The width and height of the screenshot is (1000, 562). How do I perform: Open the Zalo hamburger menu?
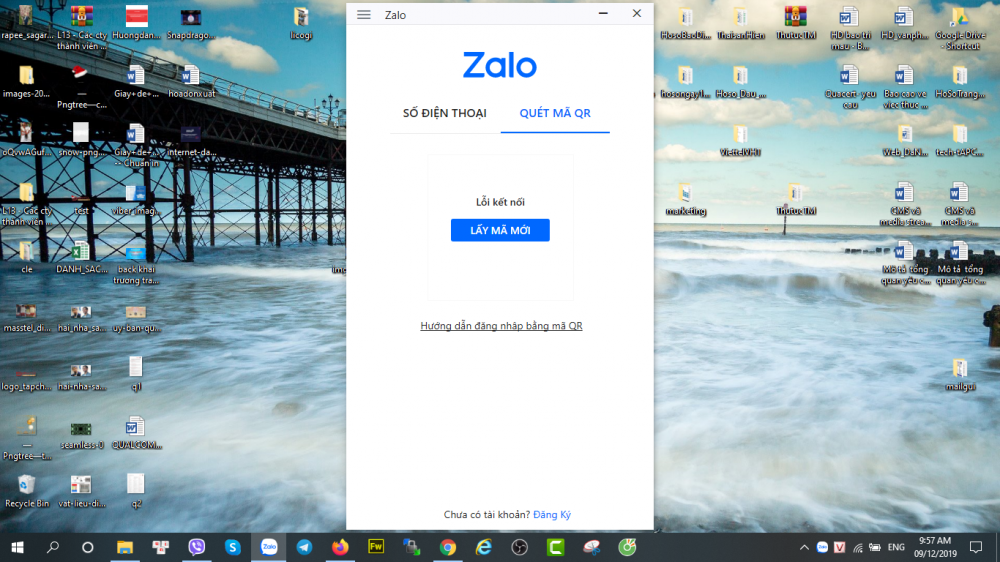tap(364, 15)
